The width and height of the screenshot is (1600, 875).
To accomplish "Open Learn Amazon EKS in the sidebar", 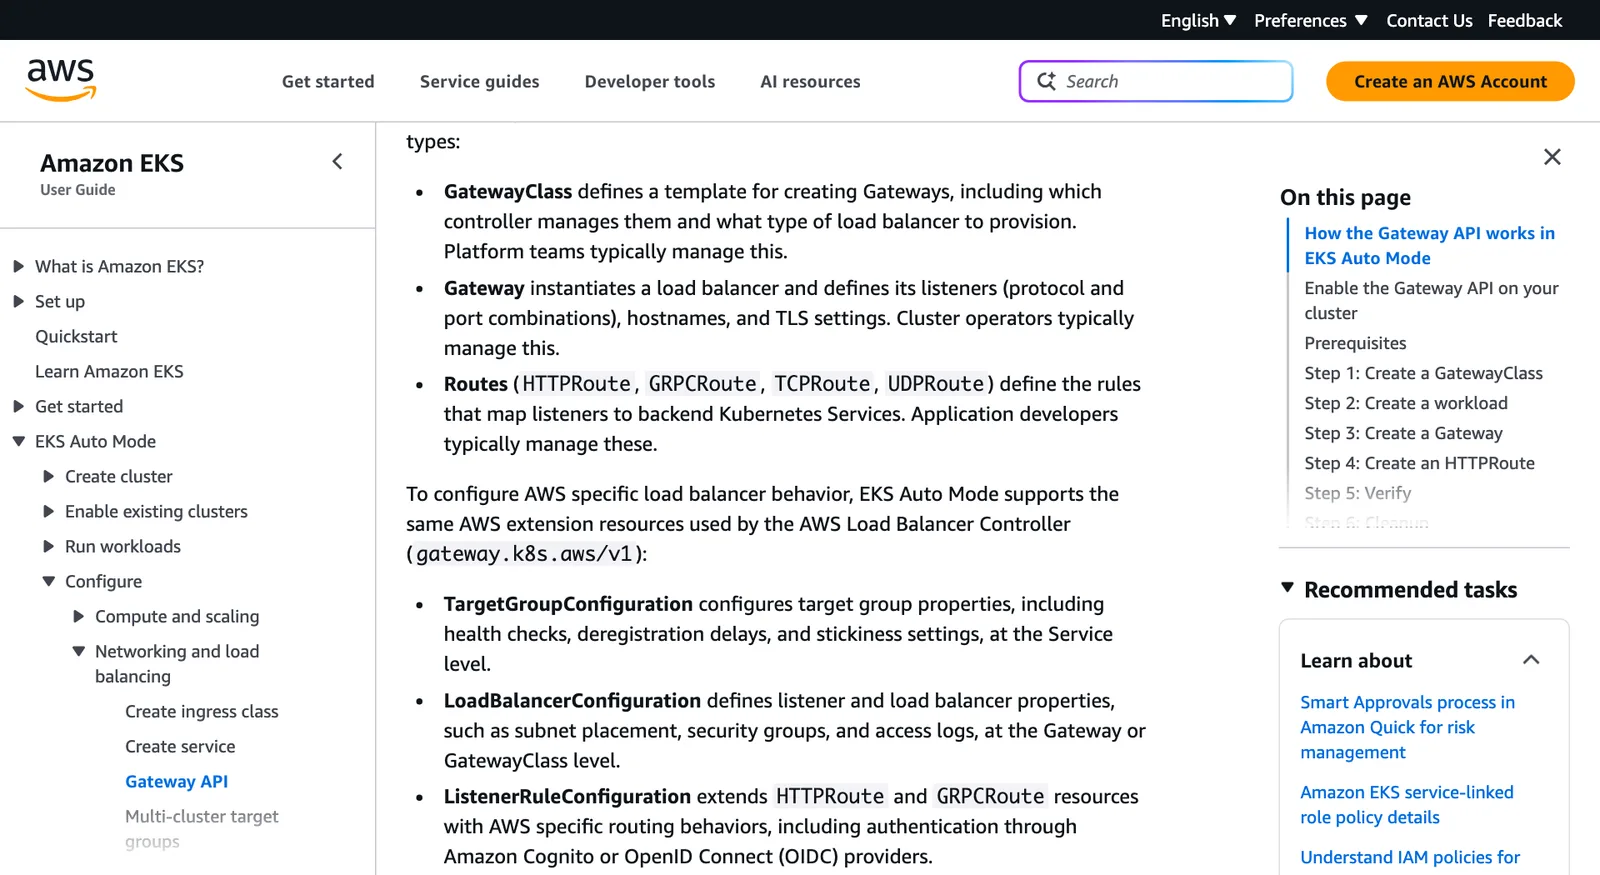I will 109,371.
